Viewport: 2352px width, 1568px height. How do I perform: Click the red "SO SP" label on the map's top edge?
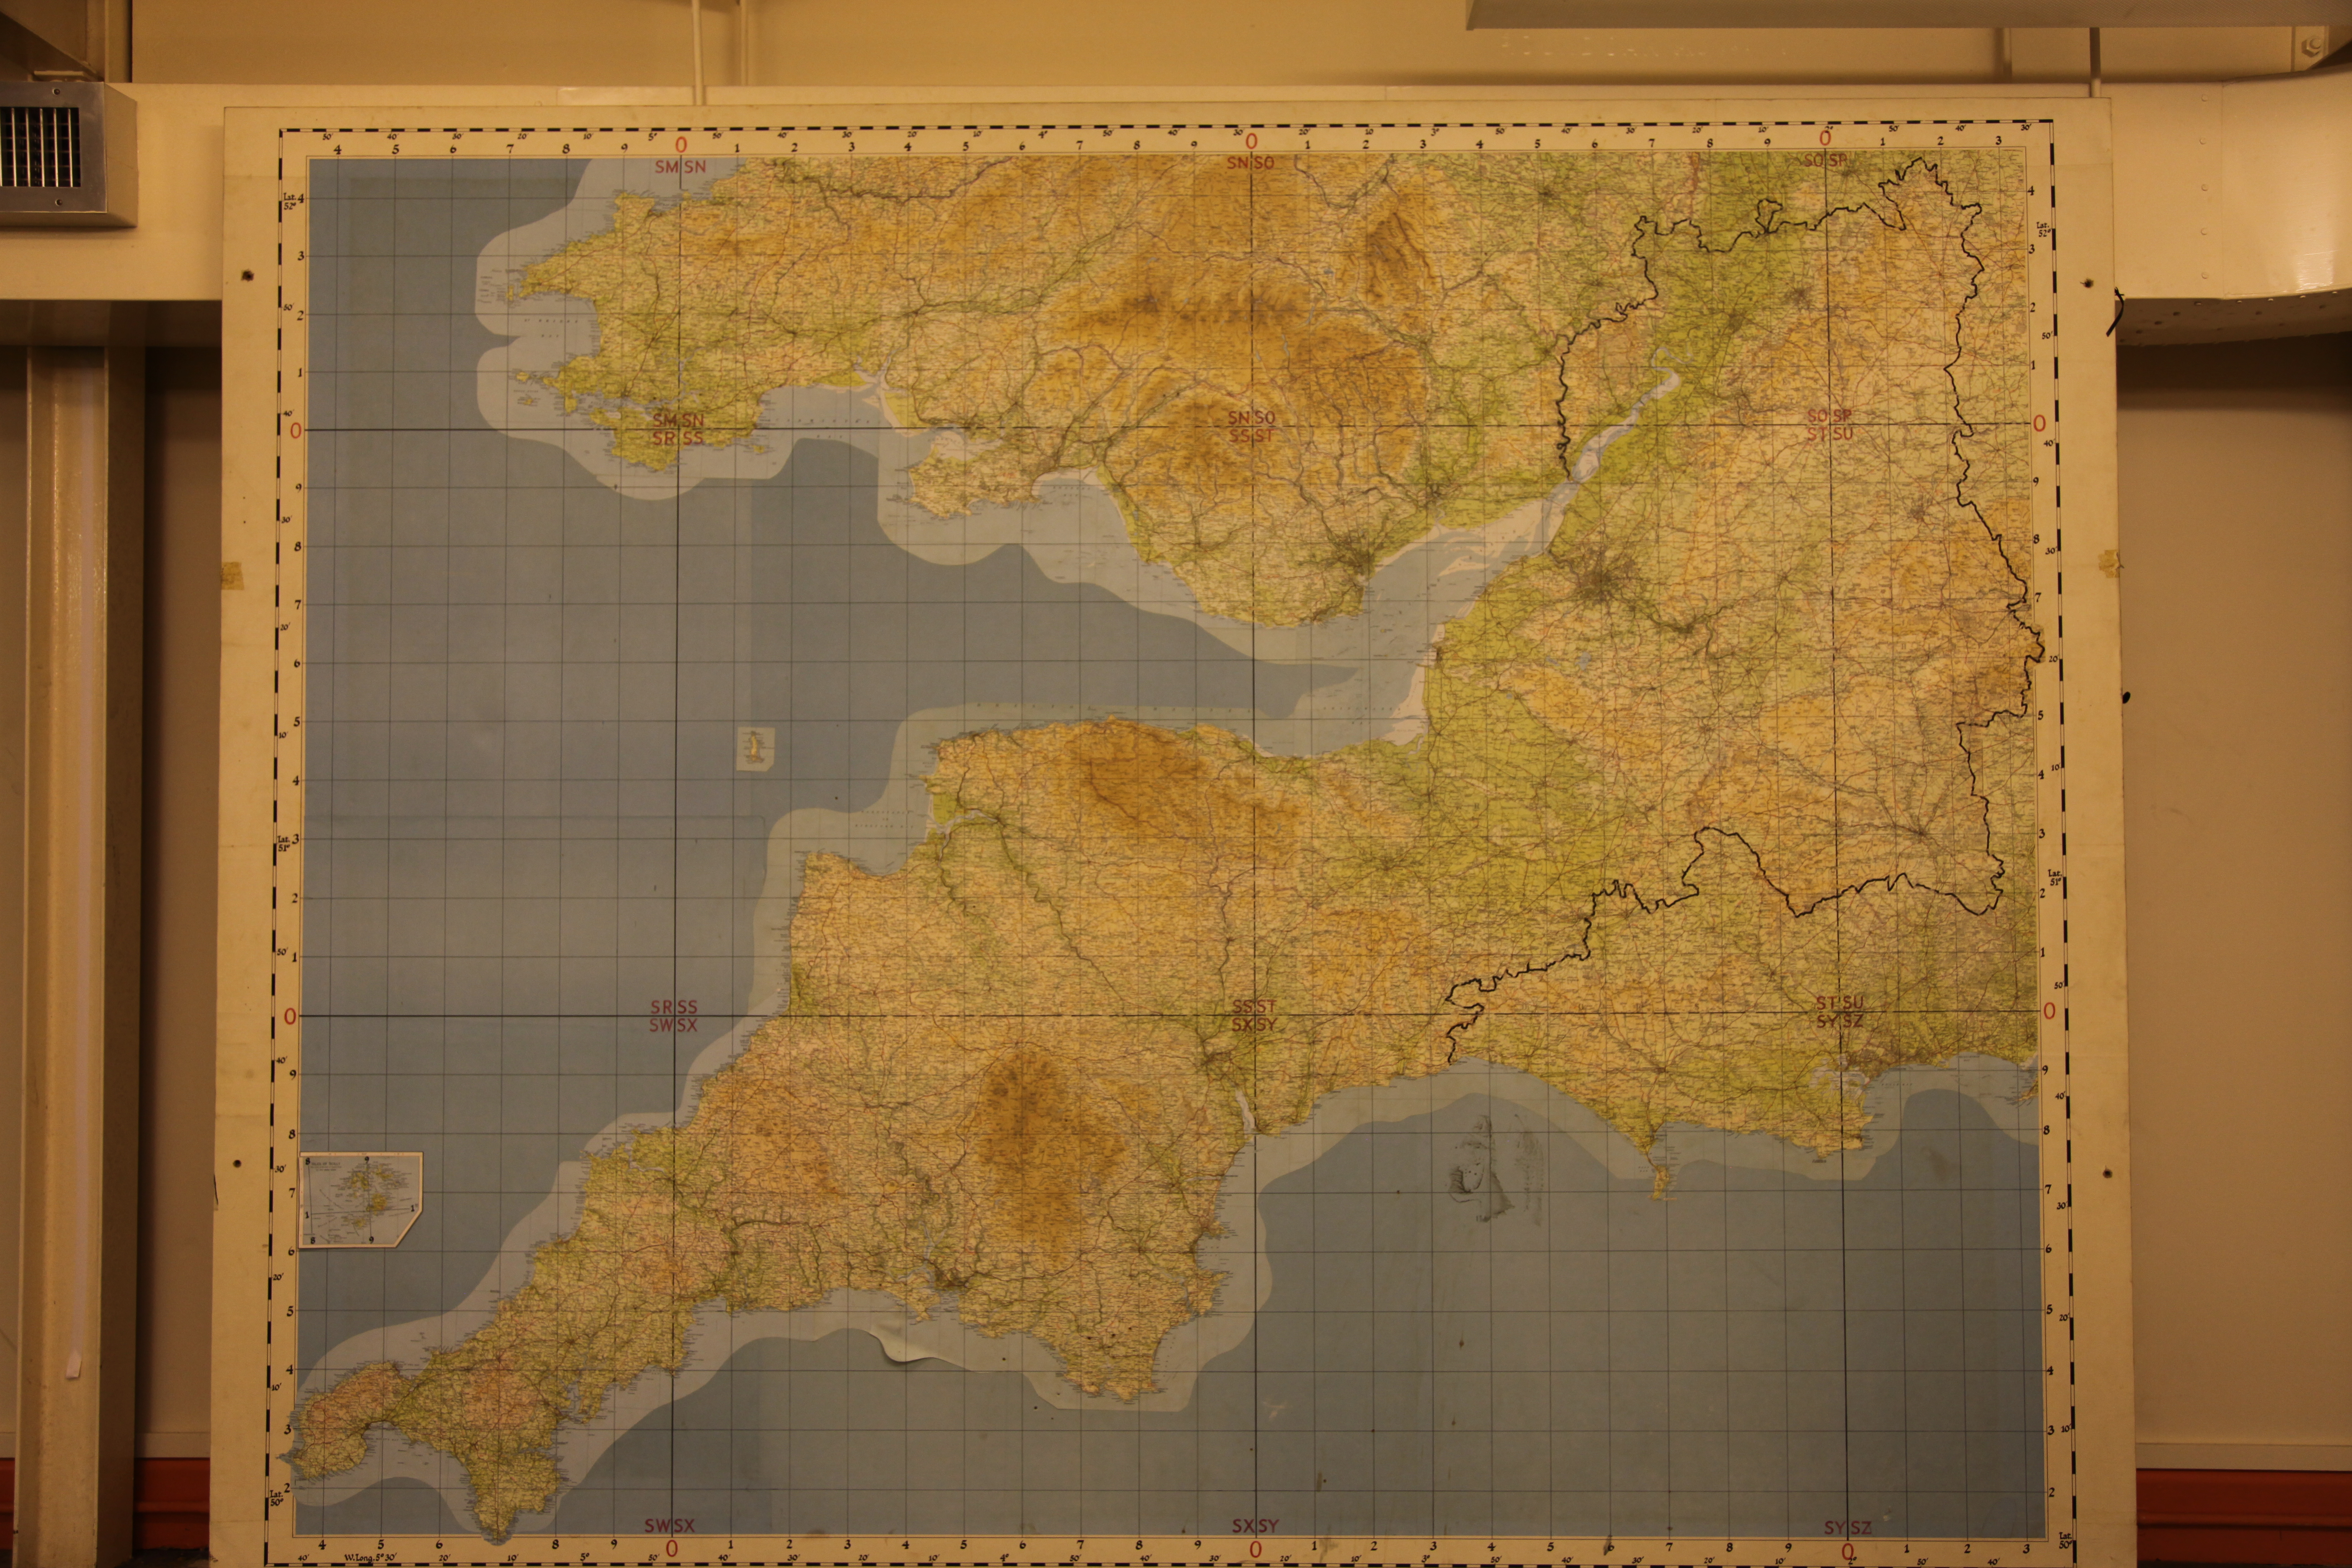pos(1825,160)
